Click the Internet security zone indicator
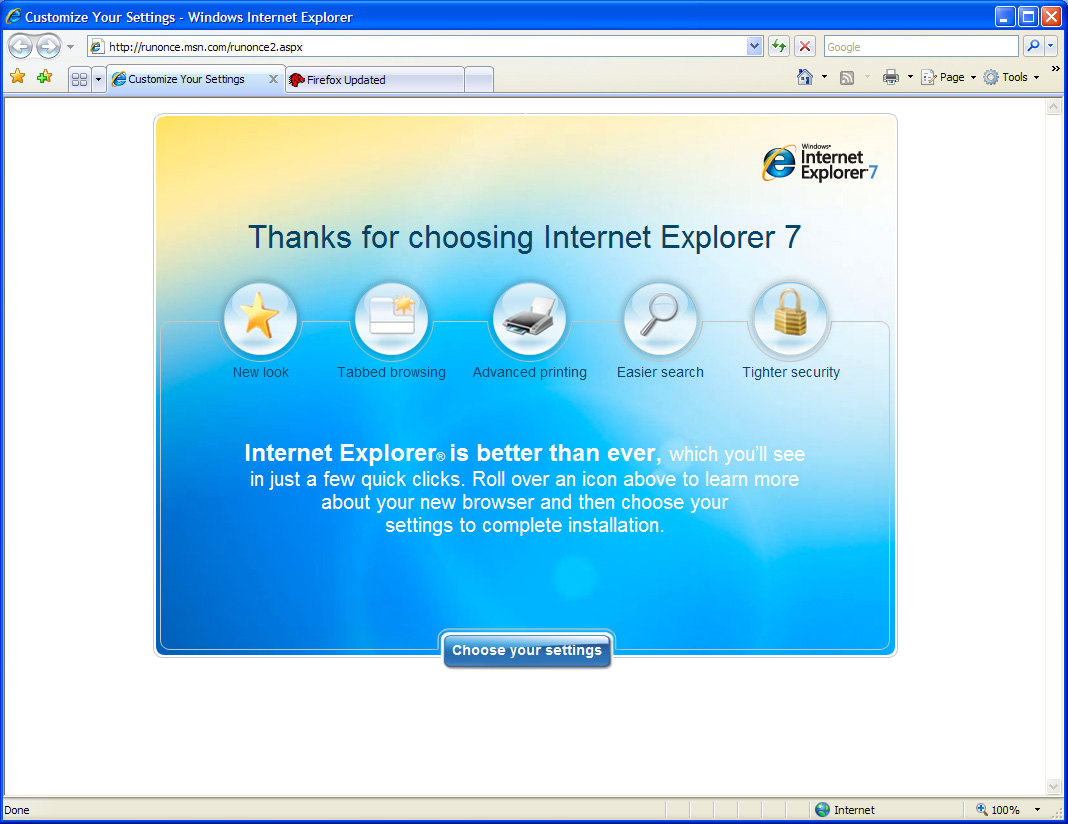Viewport: 1068px width, 824px height. pos(845,810)
